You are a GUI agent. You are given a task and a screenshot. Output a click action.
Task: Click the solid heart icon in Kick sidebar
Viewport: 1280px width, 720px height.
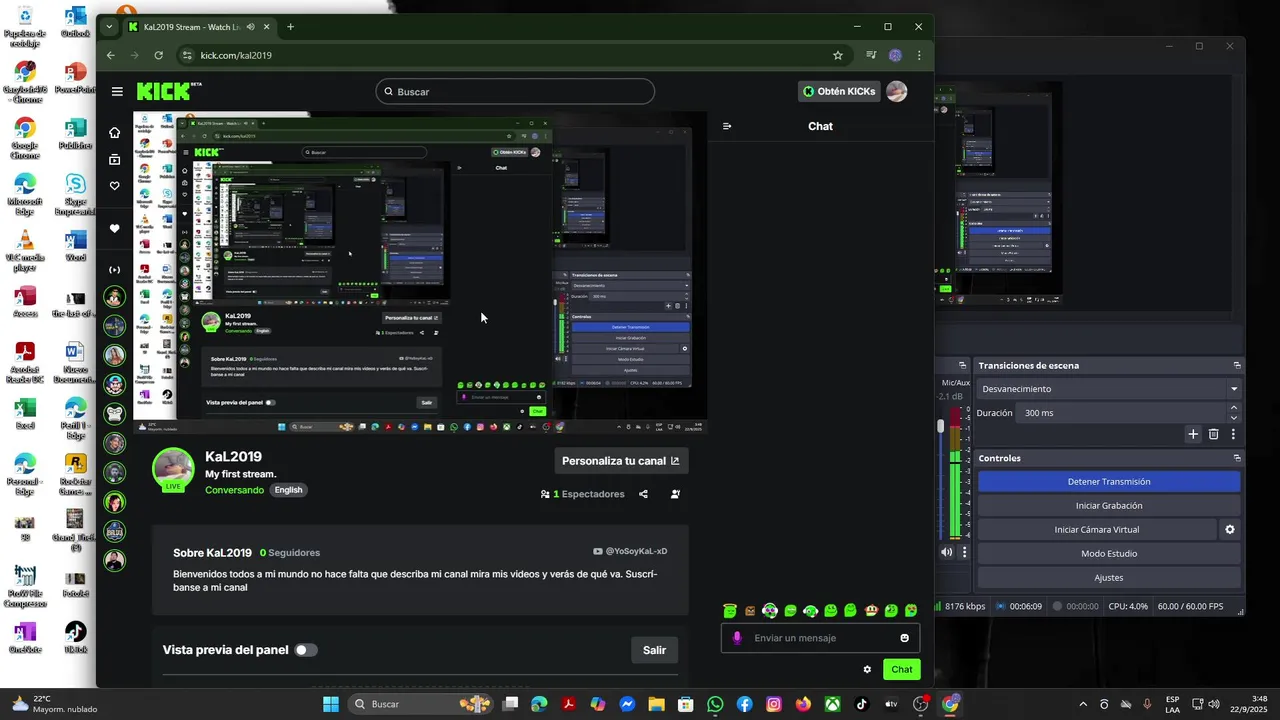[115, 228]
